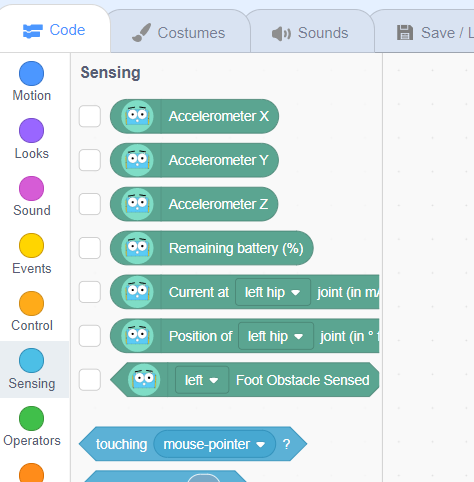
Task: Click the Control category label
Action: coord(32,325)
